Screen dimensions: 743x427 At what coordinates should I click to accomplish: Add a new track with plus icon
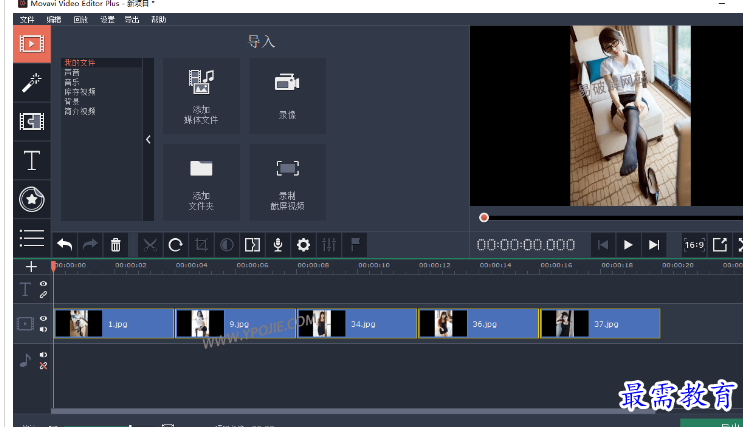(31, 266)
